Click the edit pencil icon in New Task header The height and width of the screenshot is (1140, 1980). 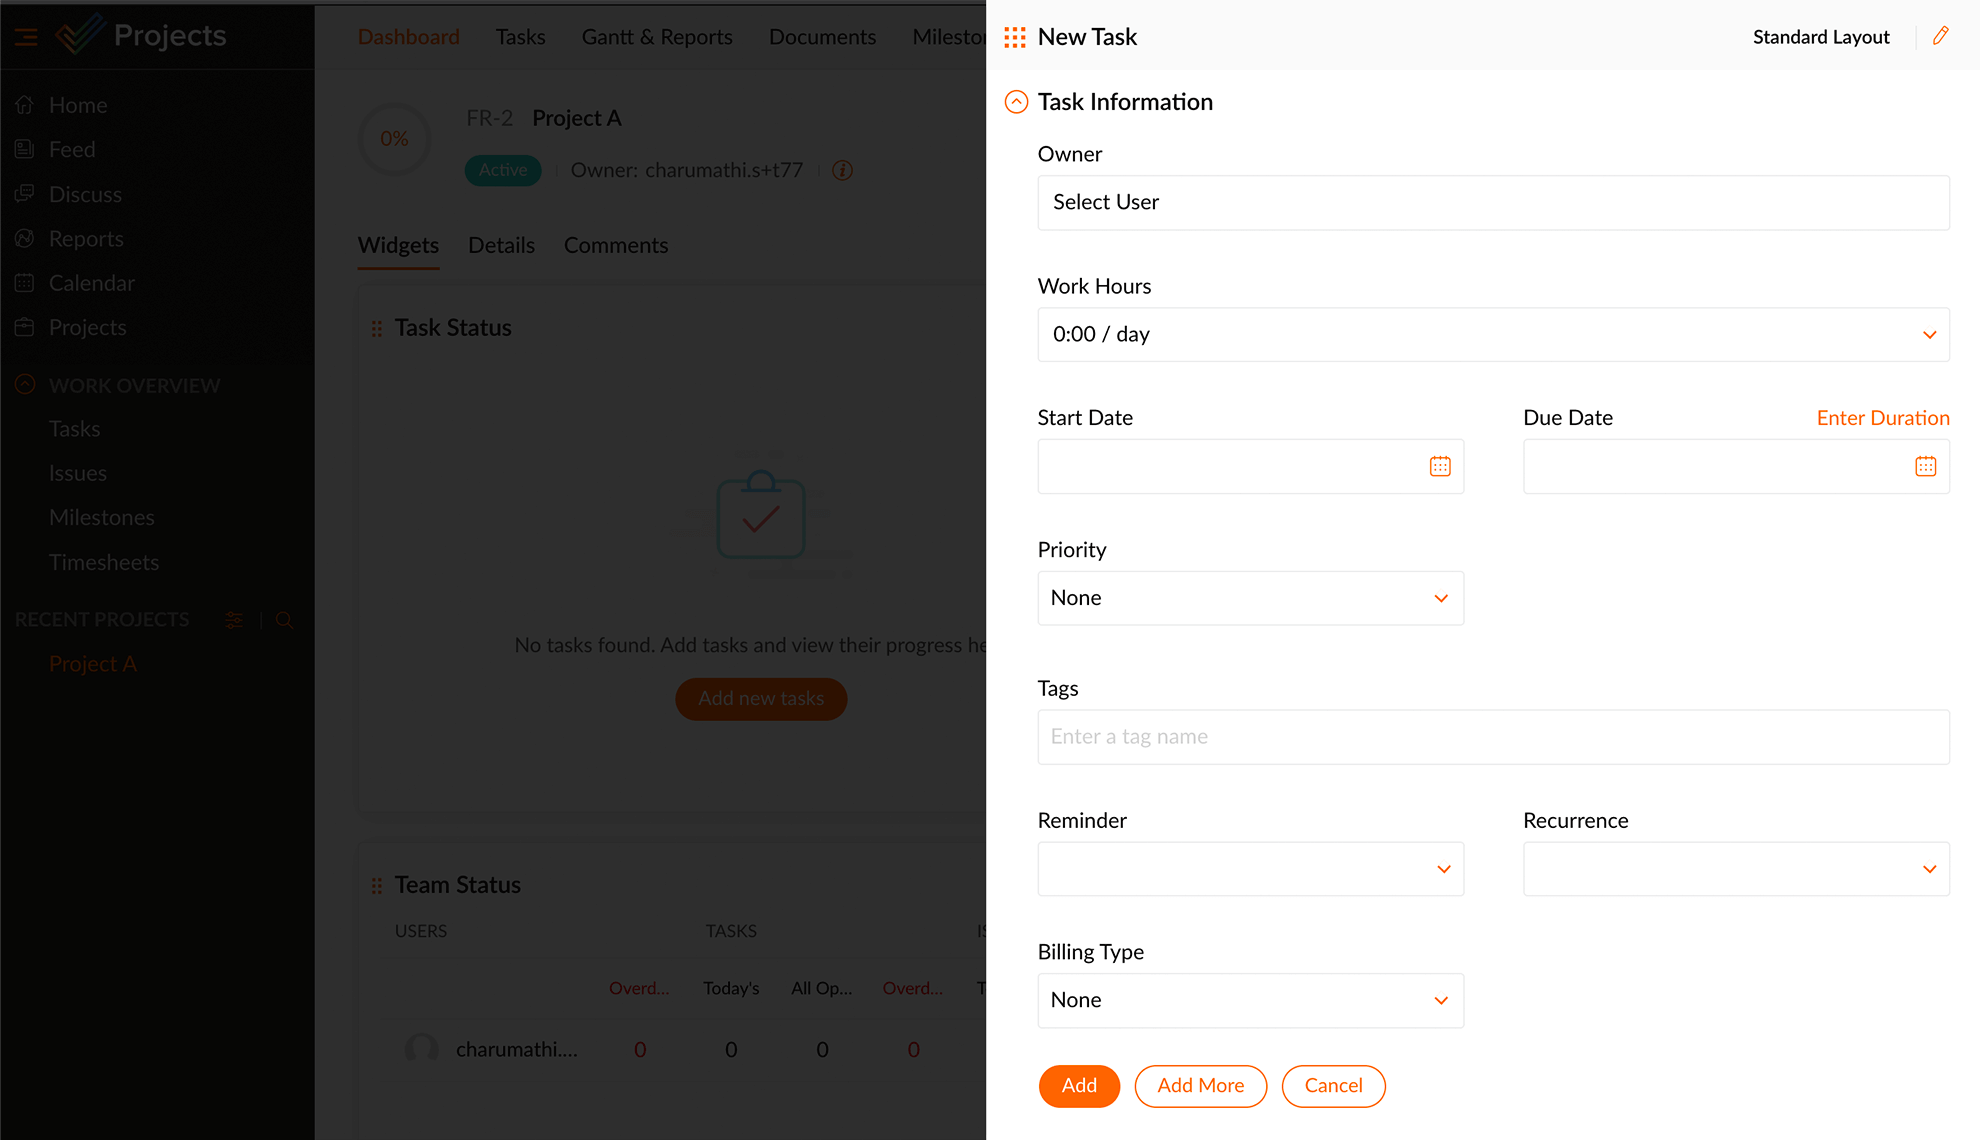click(1941, 35)
